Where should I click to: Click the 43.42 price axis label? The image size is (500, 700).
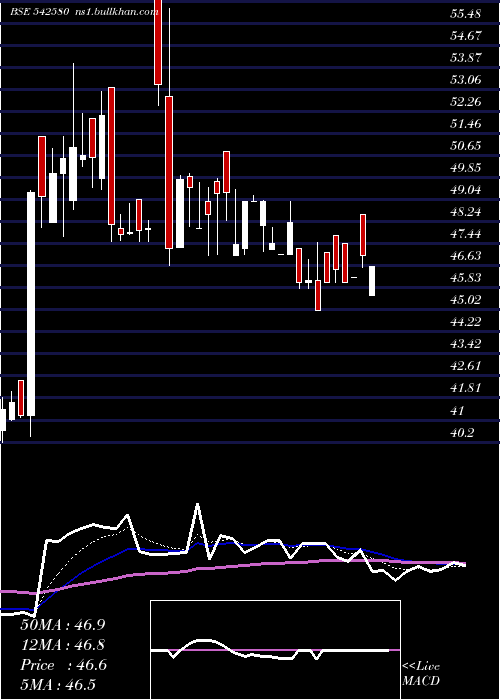click(x=466, y=344)
